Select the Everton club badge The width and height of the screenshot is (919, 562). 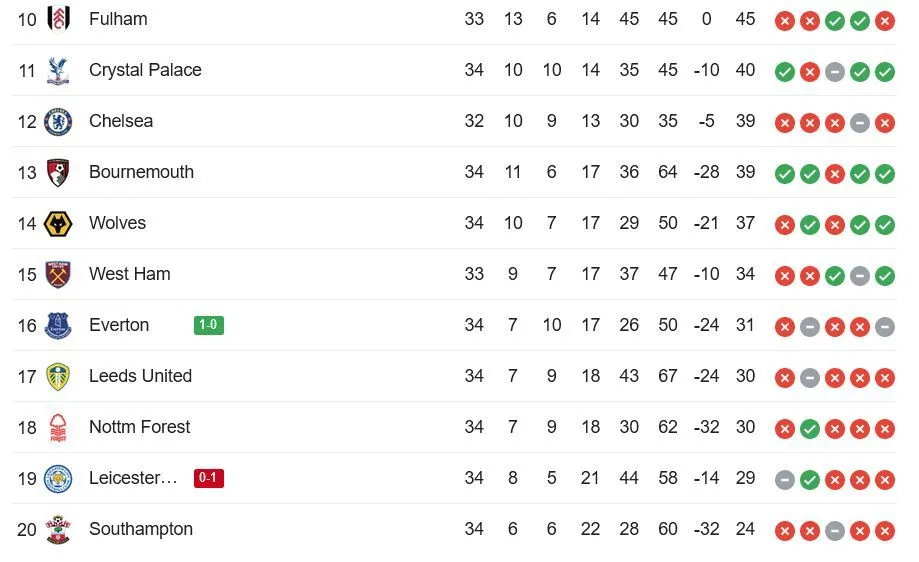[x=58, y=325]
